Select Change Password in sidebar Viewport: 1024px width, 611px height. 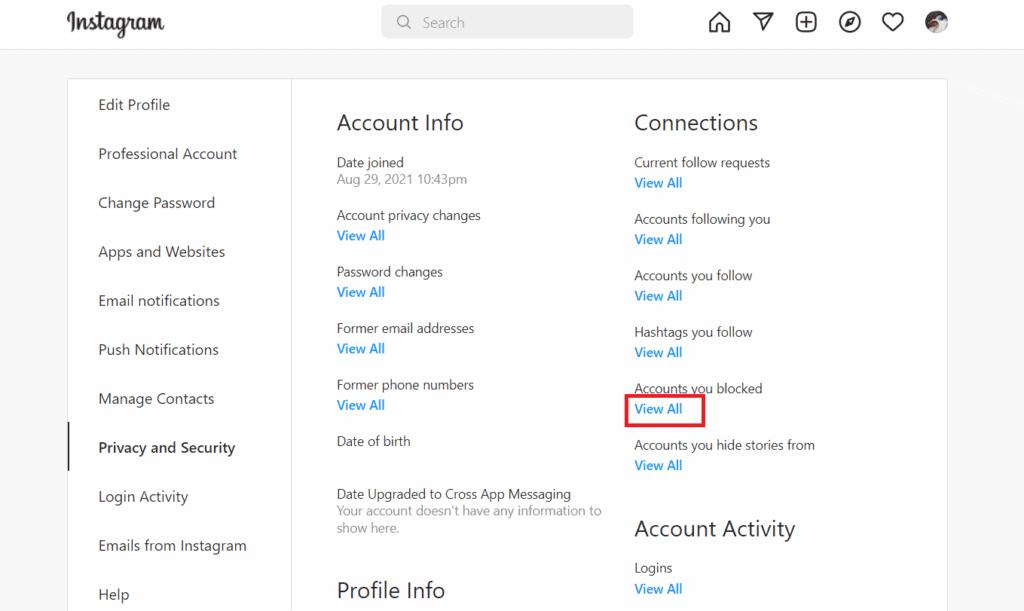pyautogui.click(x=157, y=202)
